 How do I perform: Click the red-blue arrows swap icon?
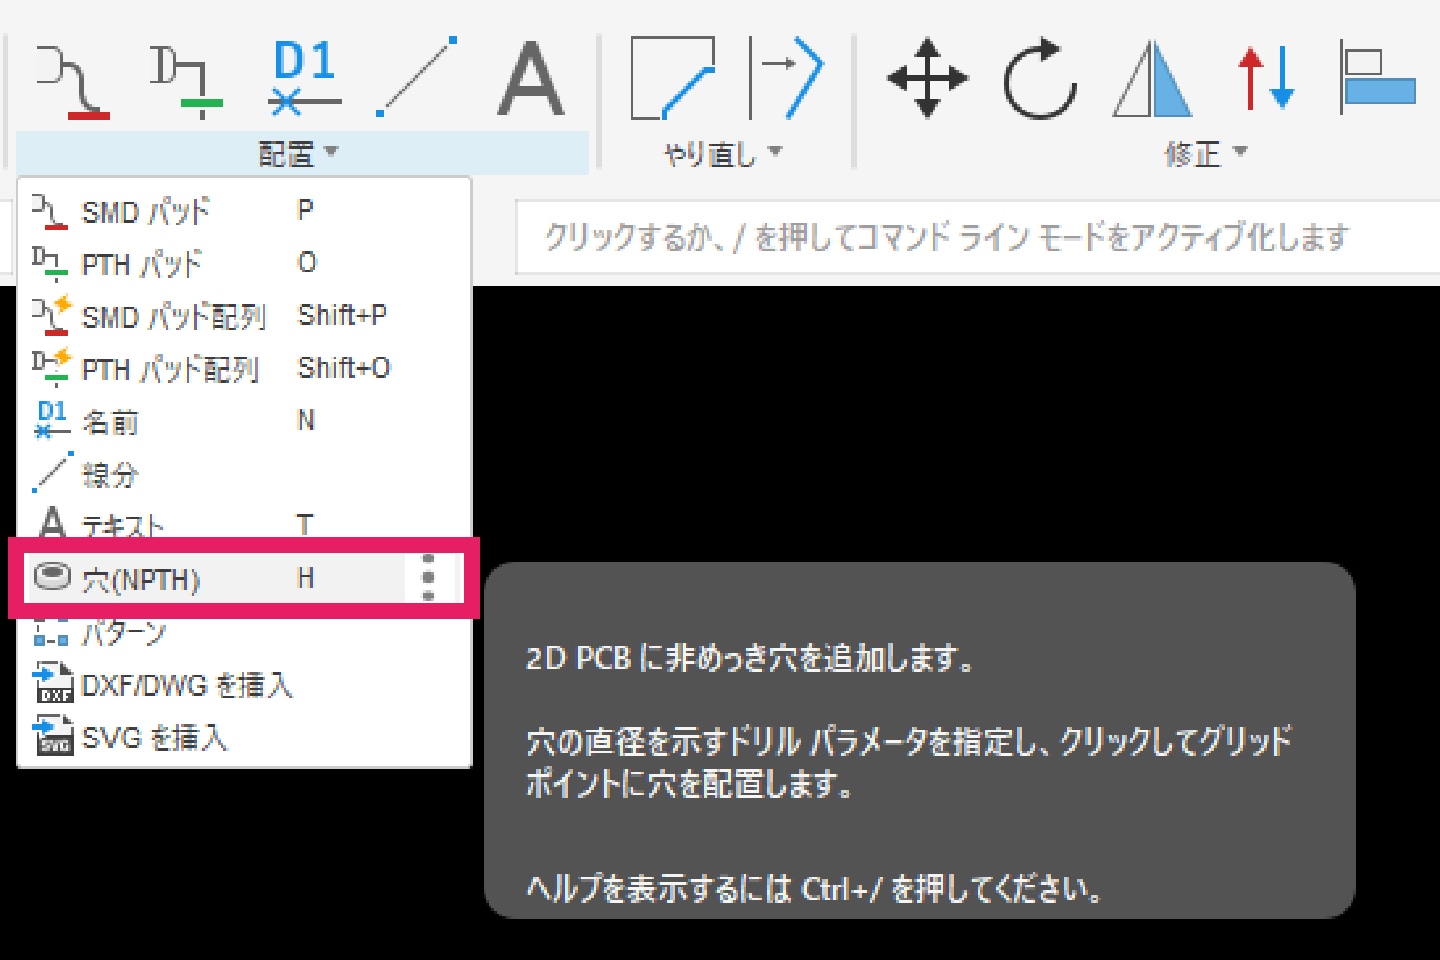tap(1266, 78)
